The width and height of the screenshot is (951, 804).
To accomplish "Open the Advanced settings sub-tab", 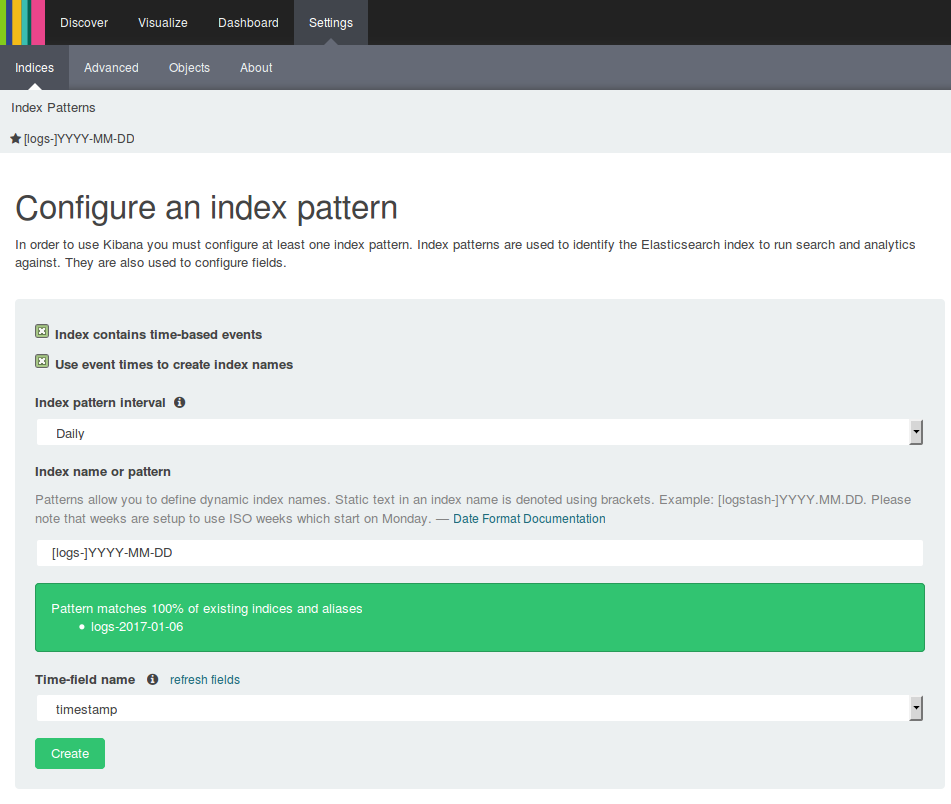I will pos(111,67).
